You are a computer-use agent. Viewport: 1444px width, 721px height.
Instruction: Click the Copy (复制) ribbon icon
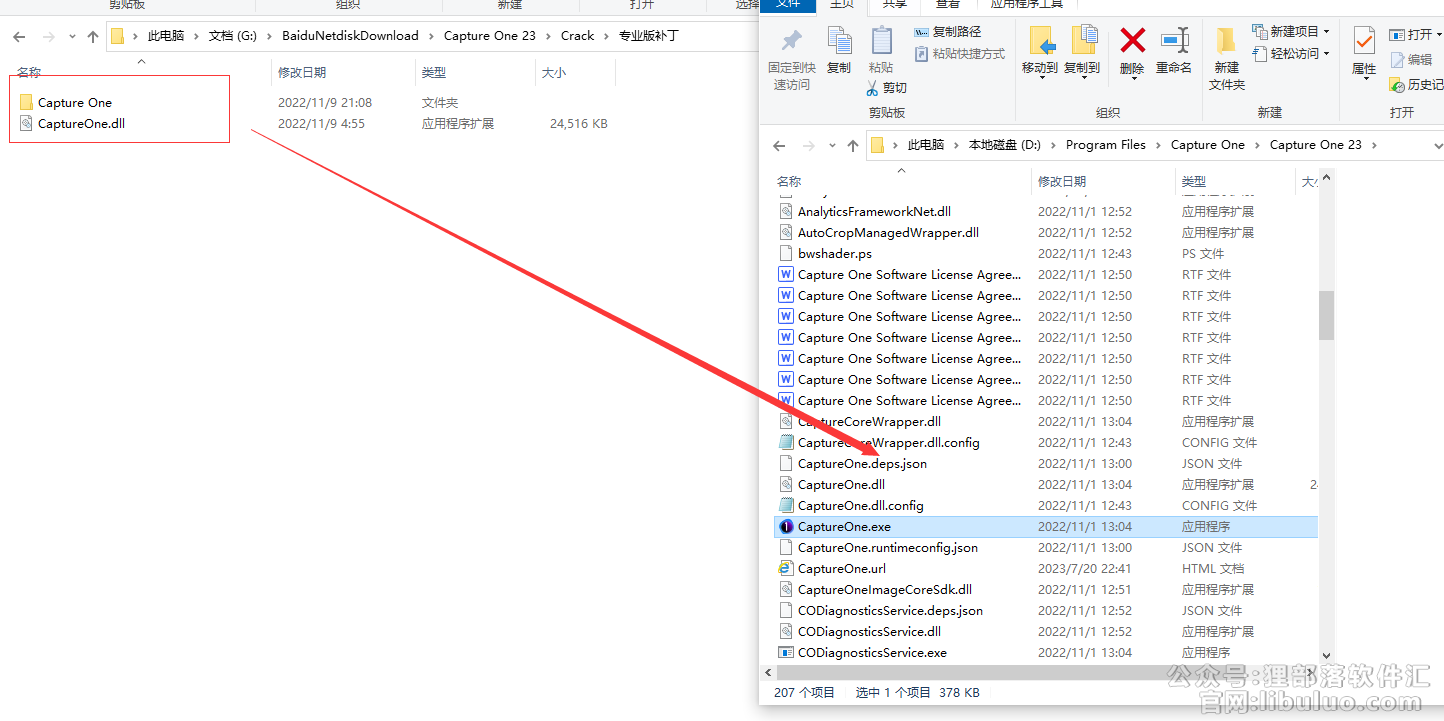[x=839, y=42]
